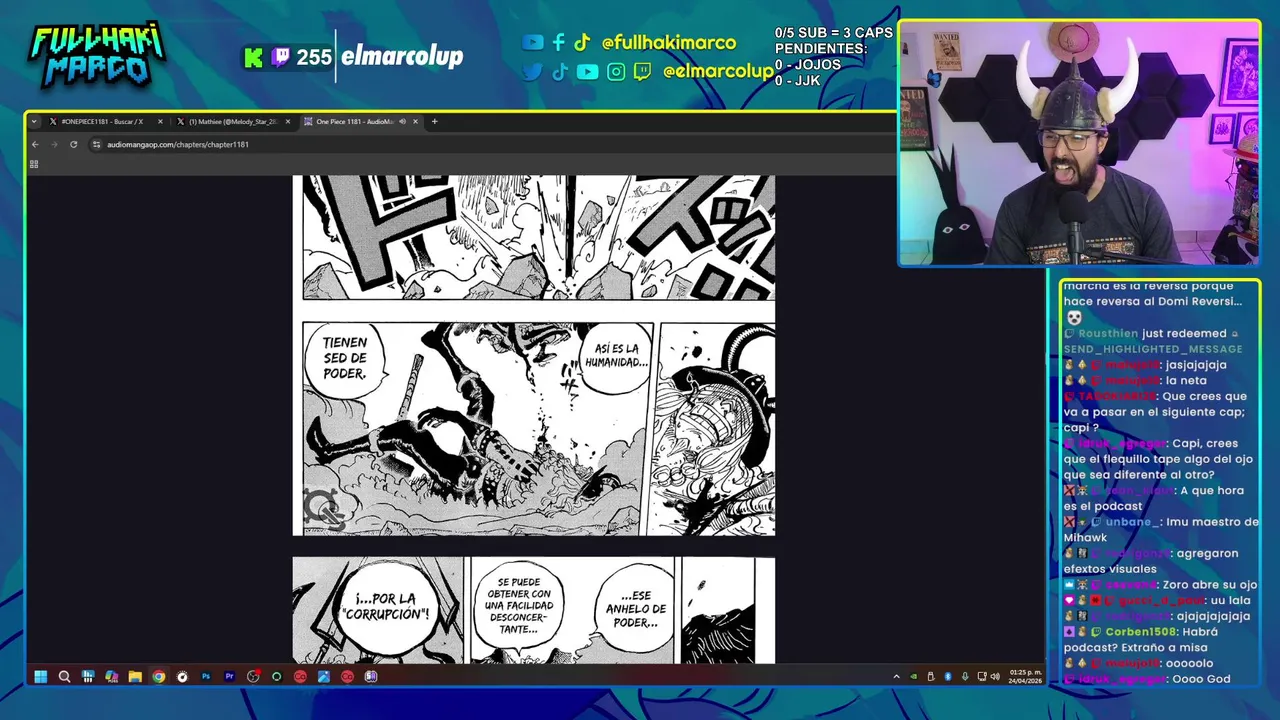Click the @elmarcolup social handle
Screen dimensions: 1280x720
pyautogui.click(x=718, y=71)
